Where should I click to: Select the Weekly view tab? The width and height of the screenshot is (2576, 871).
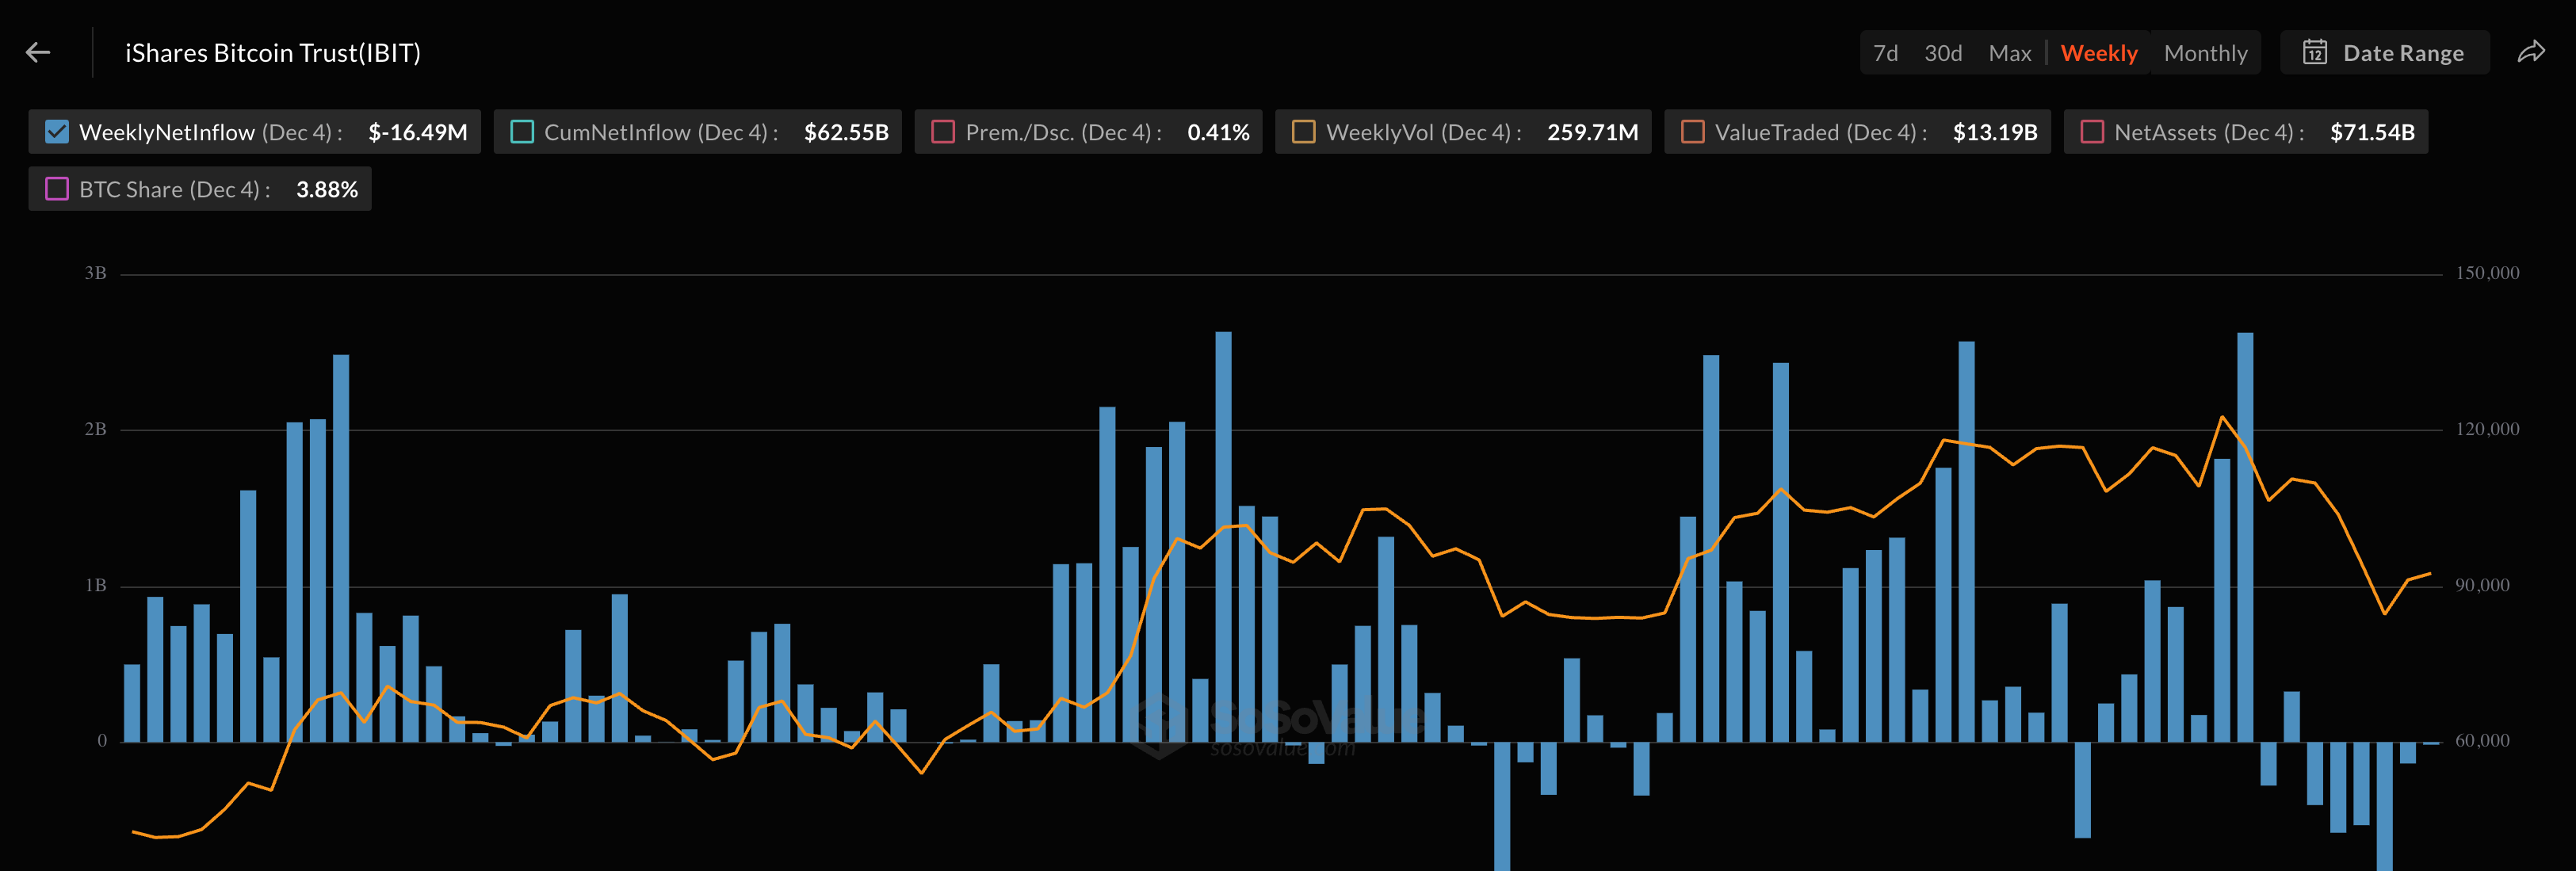[x=2098, y=53]
